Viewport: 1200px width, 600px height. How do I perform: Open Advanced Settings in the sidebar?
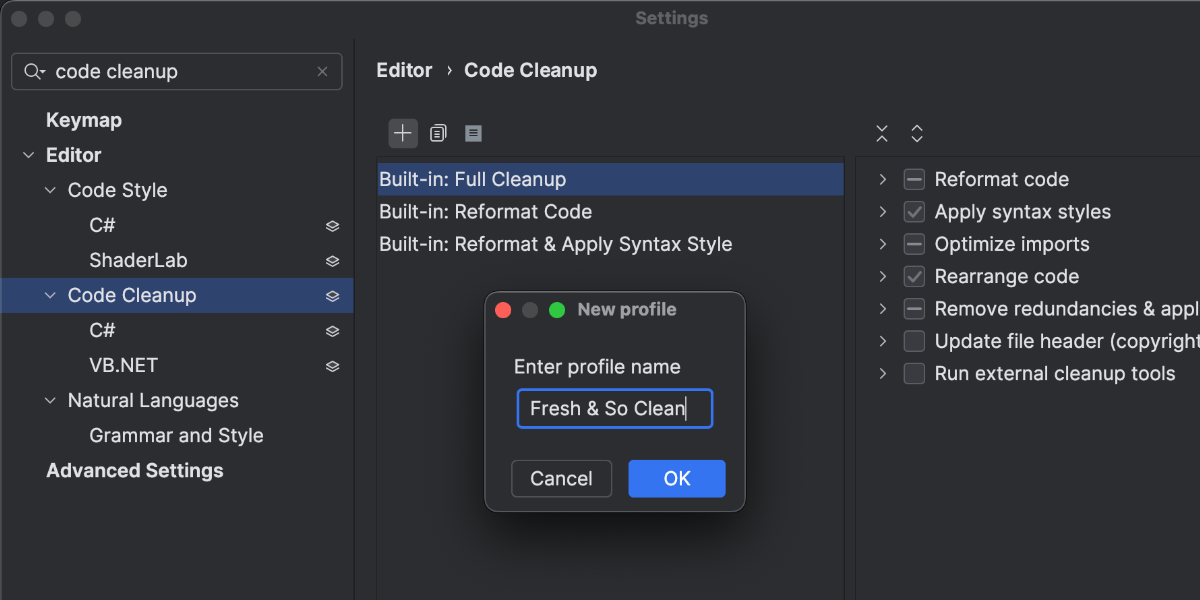(134, 471)
